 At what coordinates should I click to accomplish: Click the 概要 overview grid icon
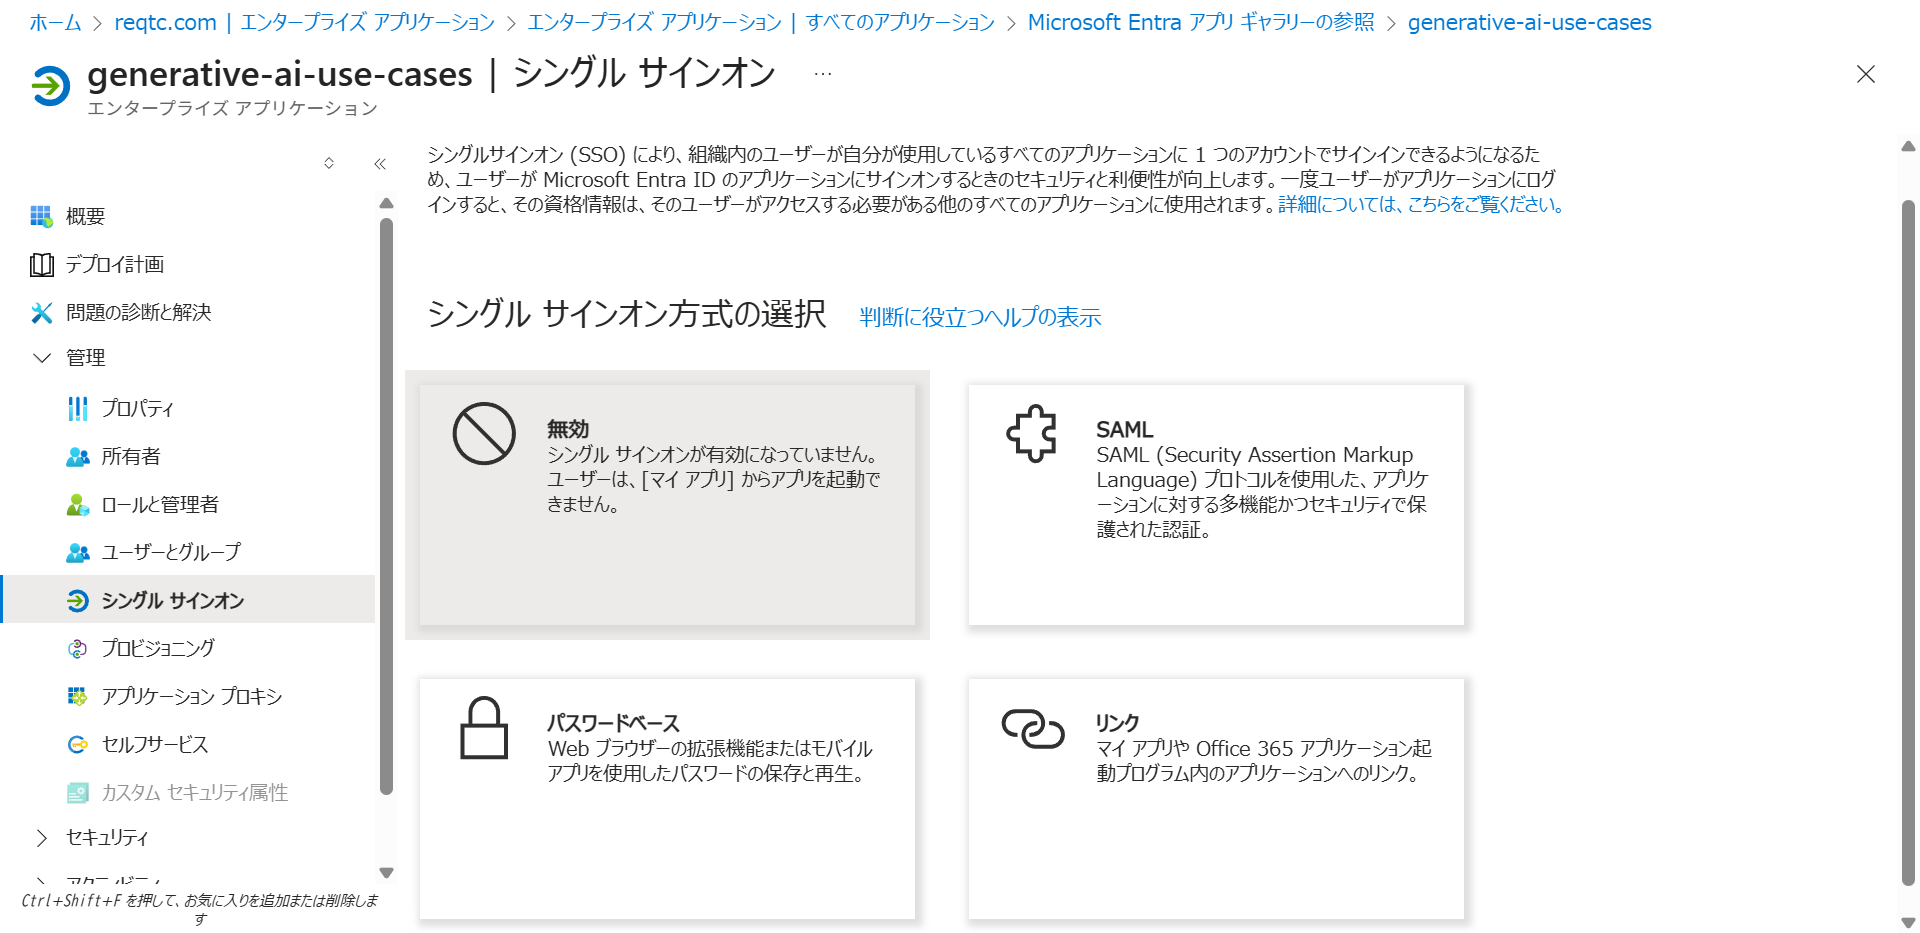pyautogui.click(x=41, y=216)
